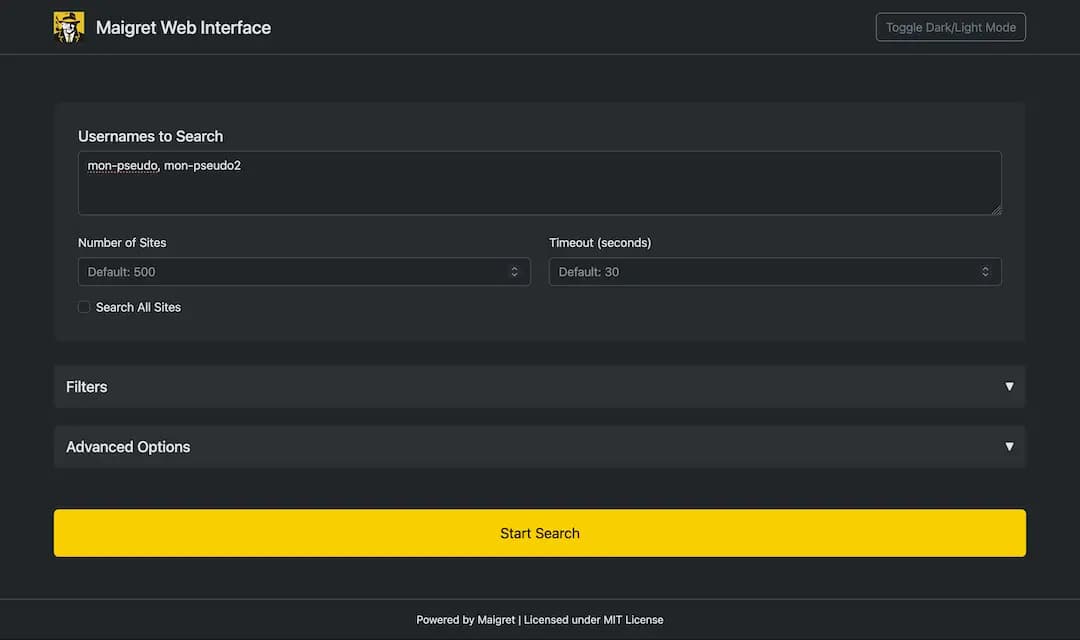This screenshot has width=1080, height=640.
Task: Click the Maigret detective logo icon
Action: point(68,26)
